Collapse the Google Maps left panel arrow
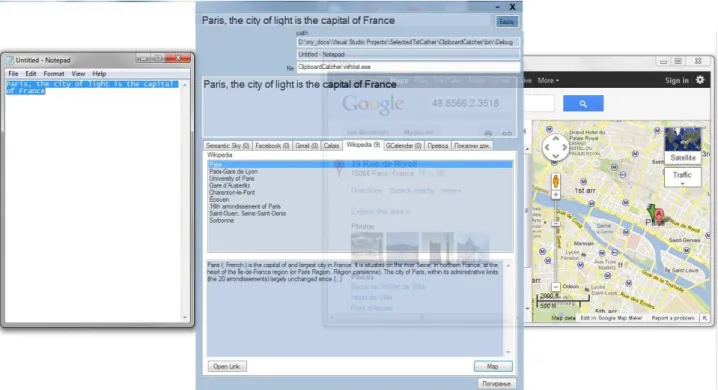Viewport: 718px width, 390px height. point(525,131)
